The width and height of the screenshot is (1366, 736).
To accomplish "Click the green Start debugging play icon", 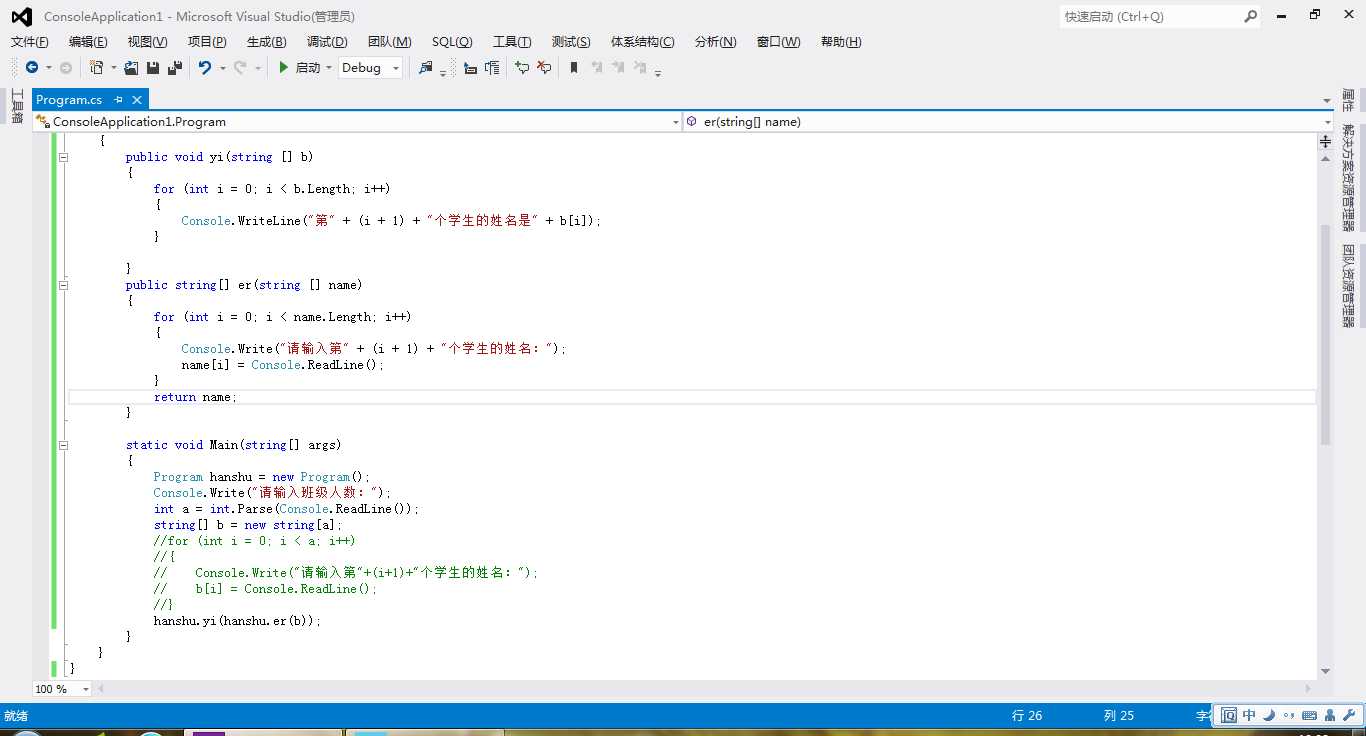I will 284,68.
